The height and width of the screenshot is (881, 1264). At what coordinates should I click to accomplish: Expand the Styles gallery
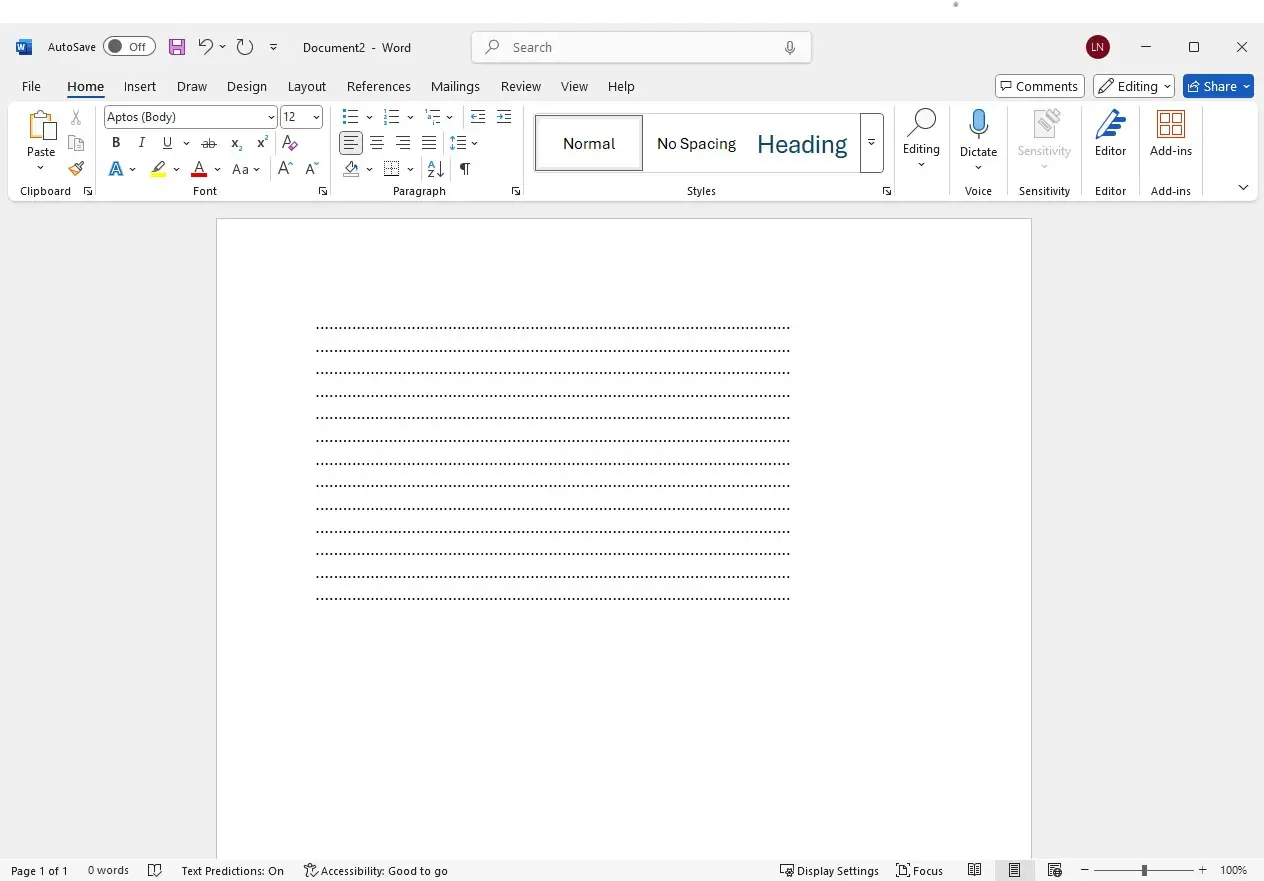(x=871, y=143)
